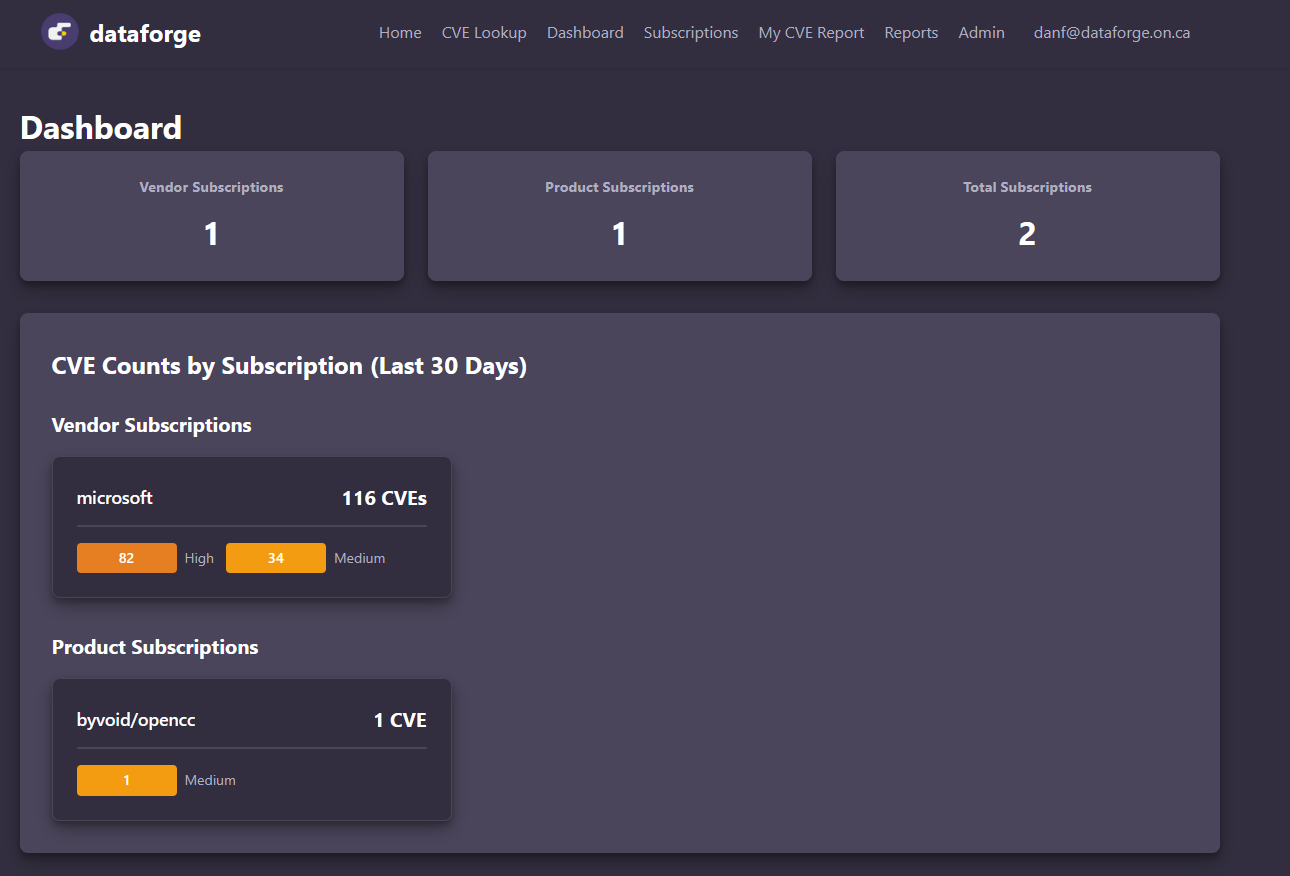This screenshot has height=876, width=1290.
Task: Open the Home navigation link
Action: click(x=400, y=32)
